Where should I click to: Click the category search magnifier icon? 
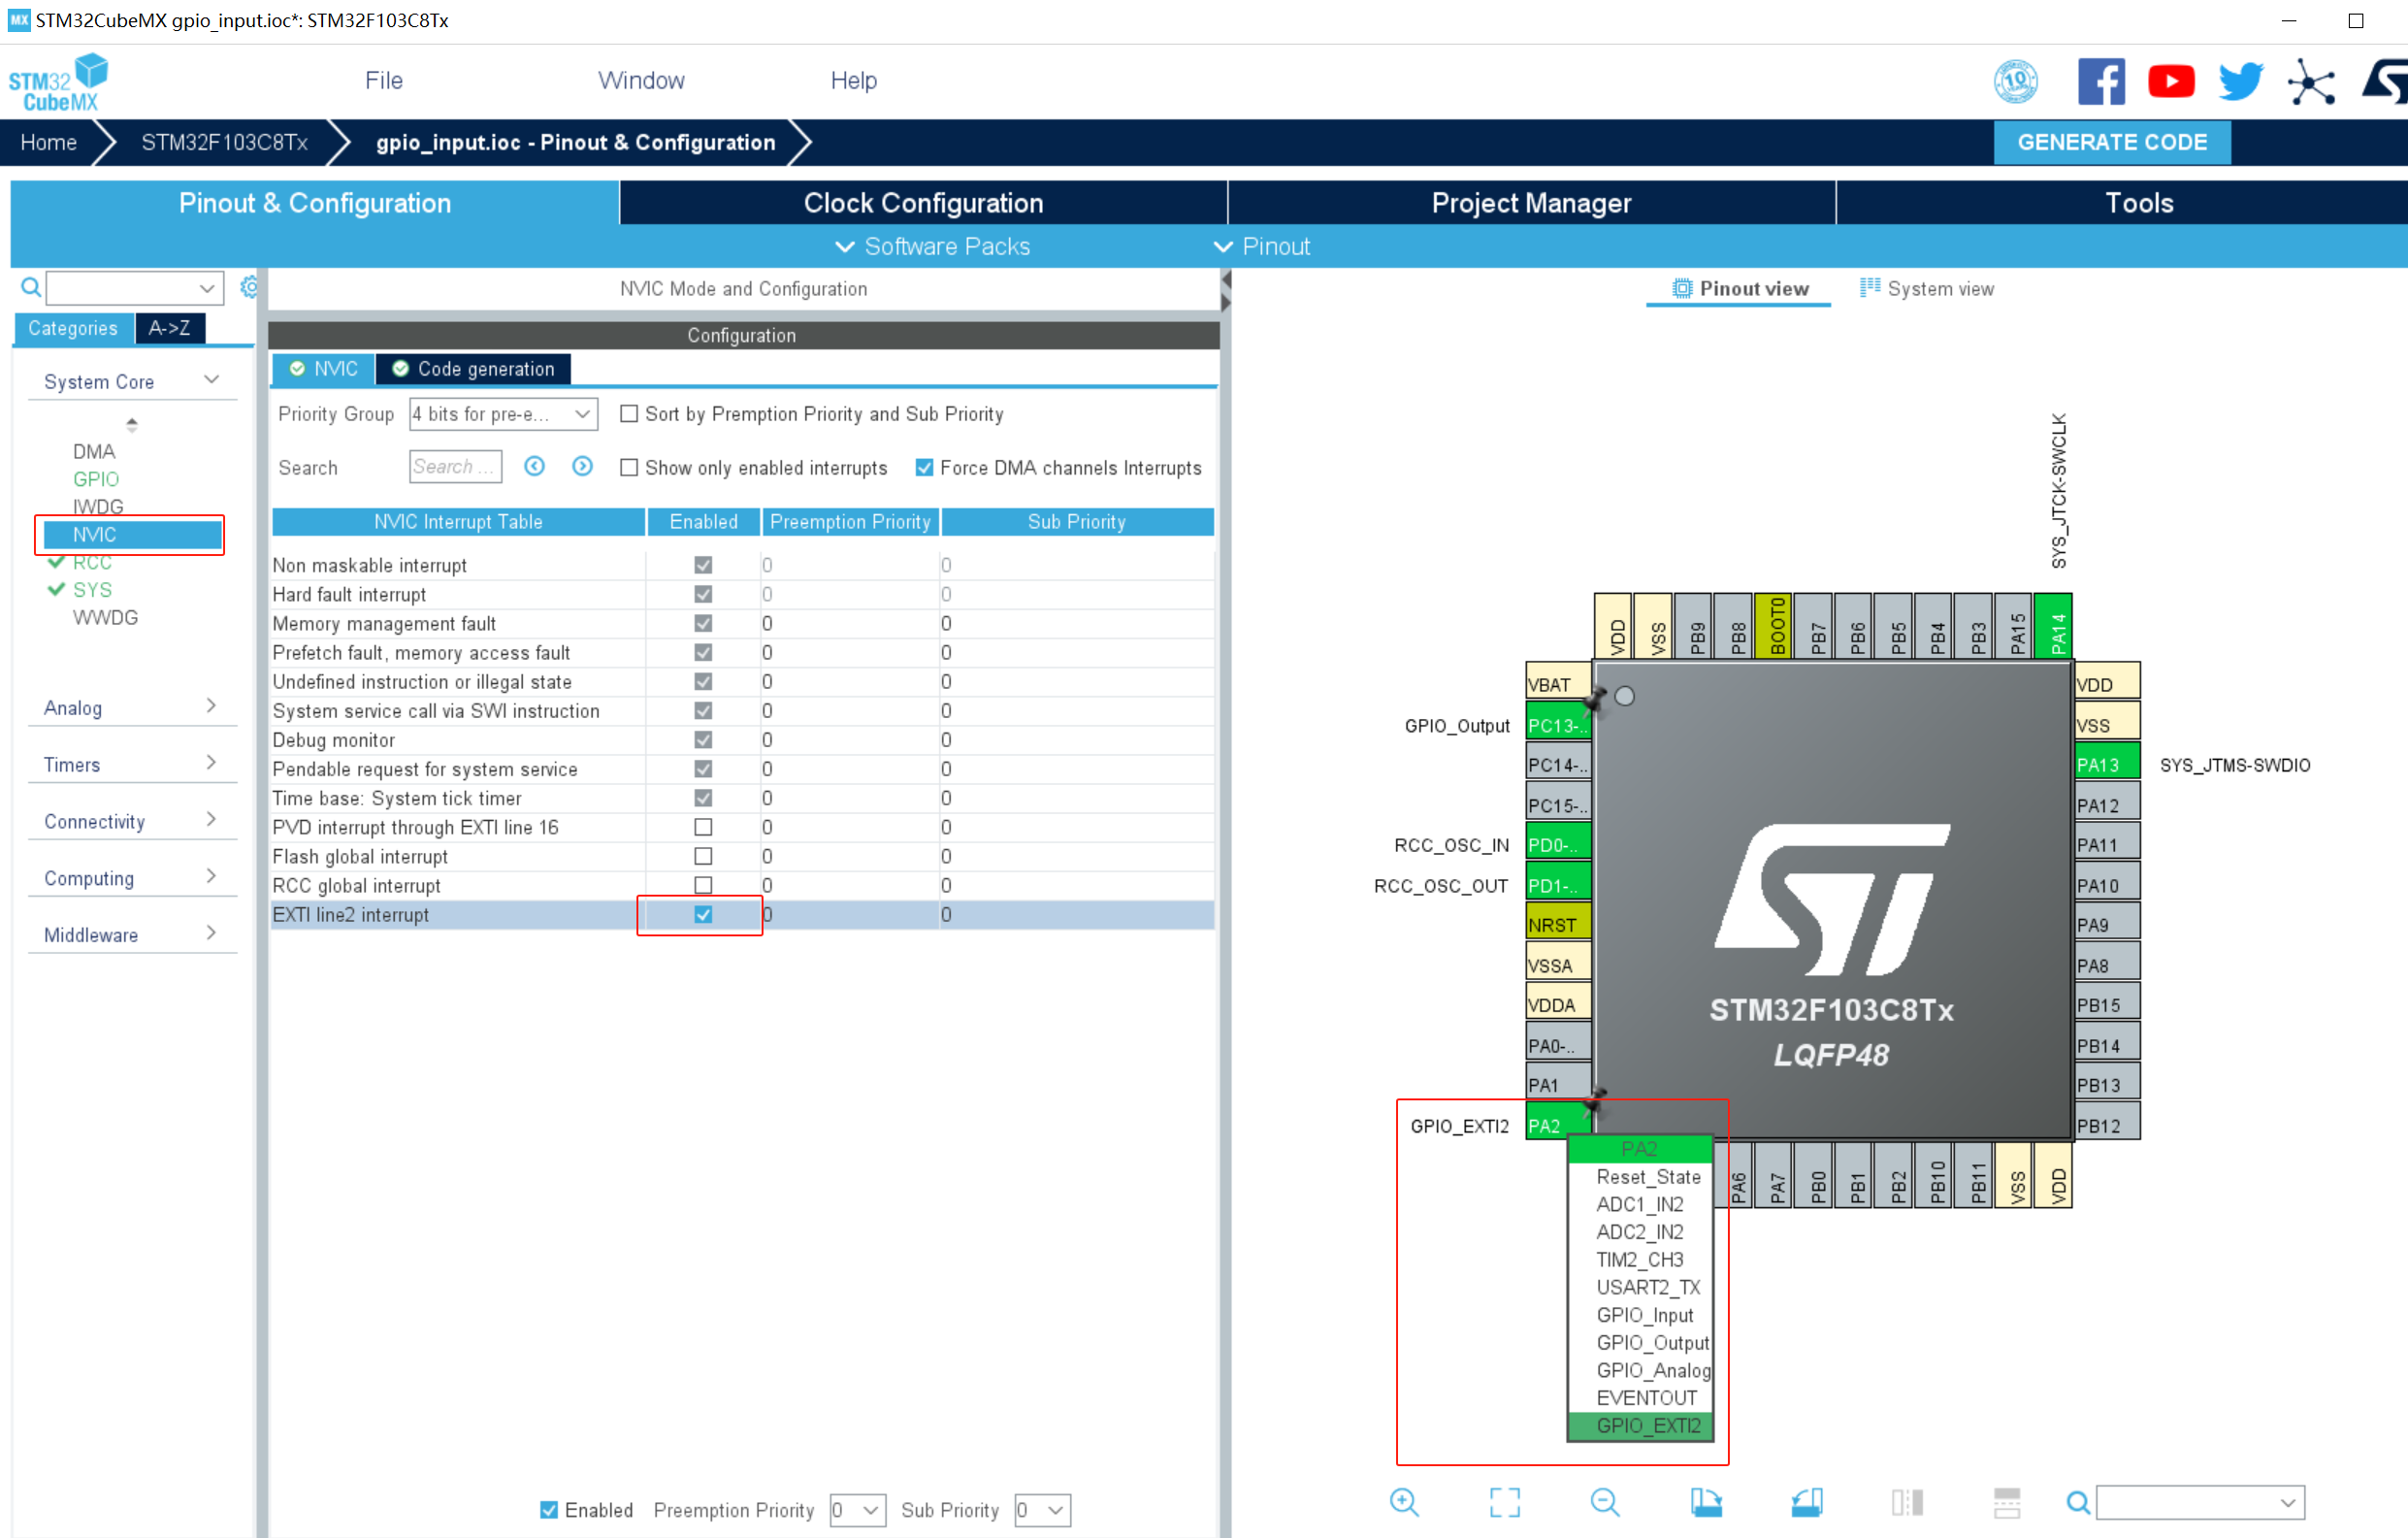pos(31,288)
